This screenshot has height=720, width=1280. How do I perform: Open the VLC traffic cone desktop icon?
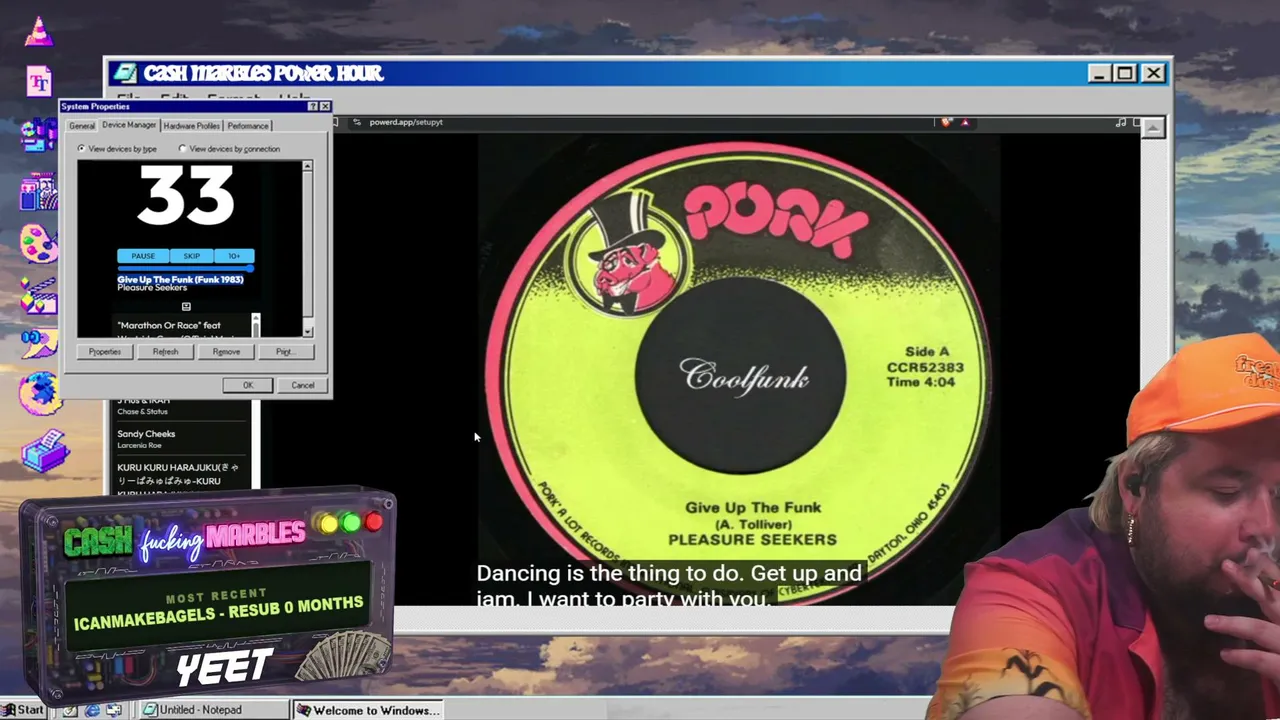pos(38,32)
